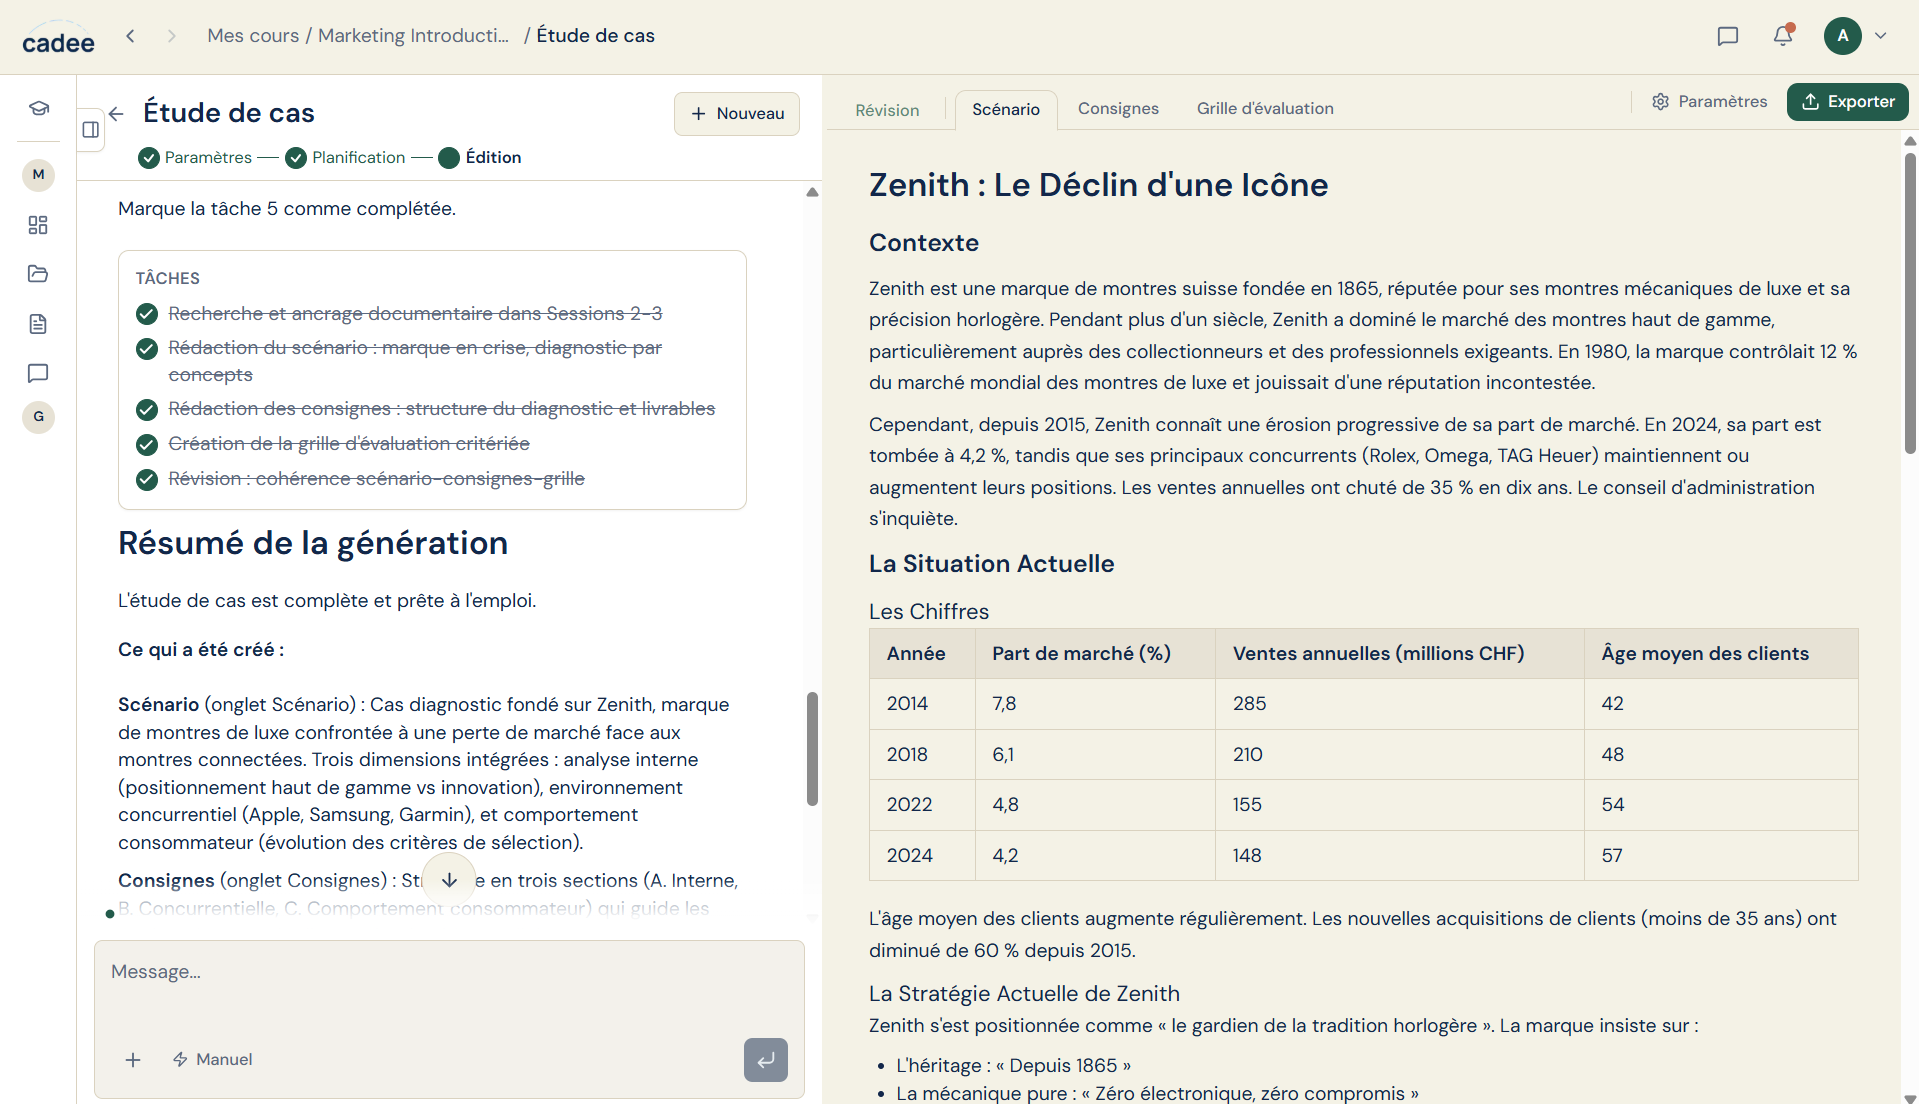Expand the account dropdown chevron

point(1881,36)
